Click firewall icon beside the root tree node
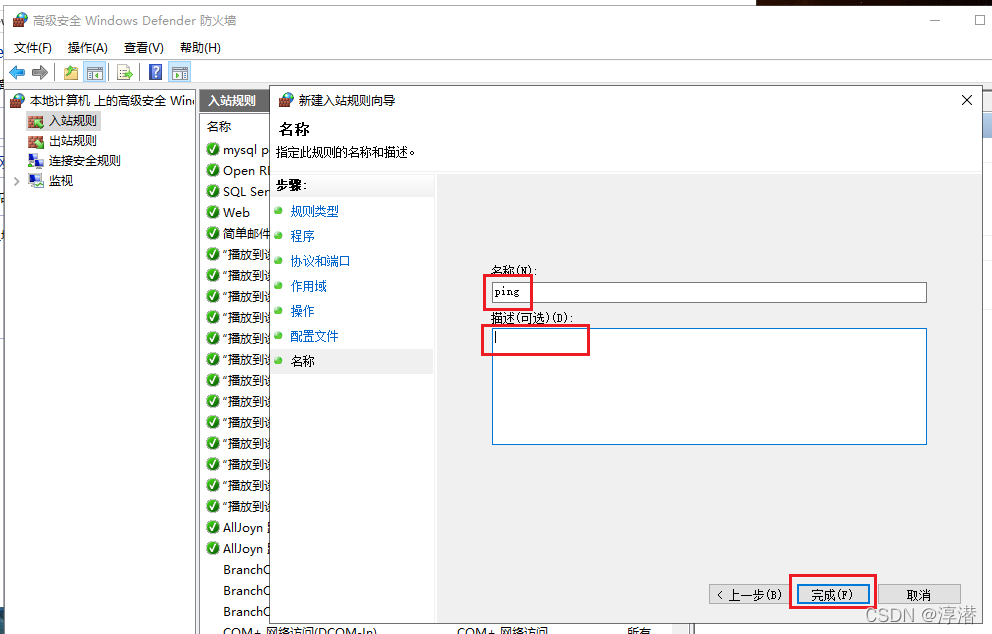This screenshot has height=634, width=992. tap(18, 101)
